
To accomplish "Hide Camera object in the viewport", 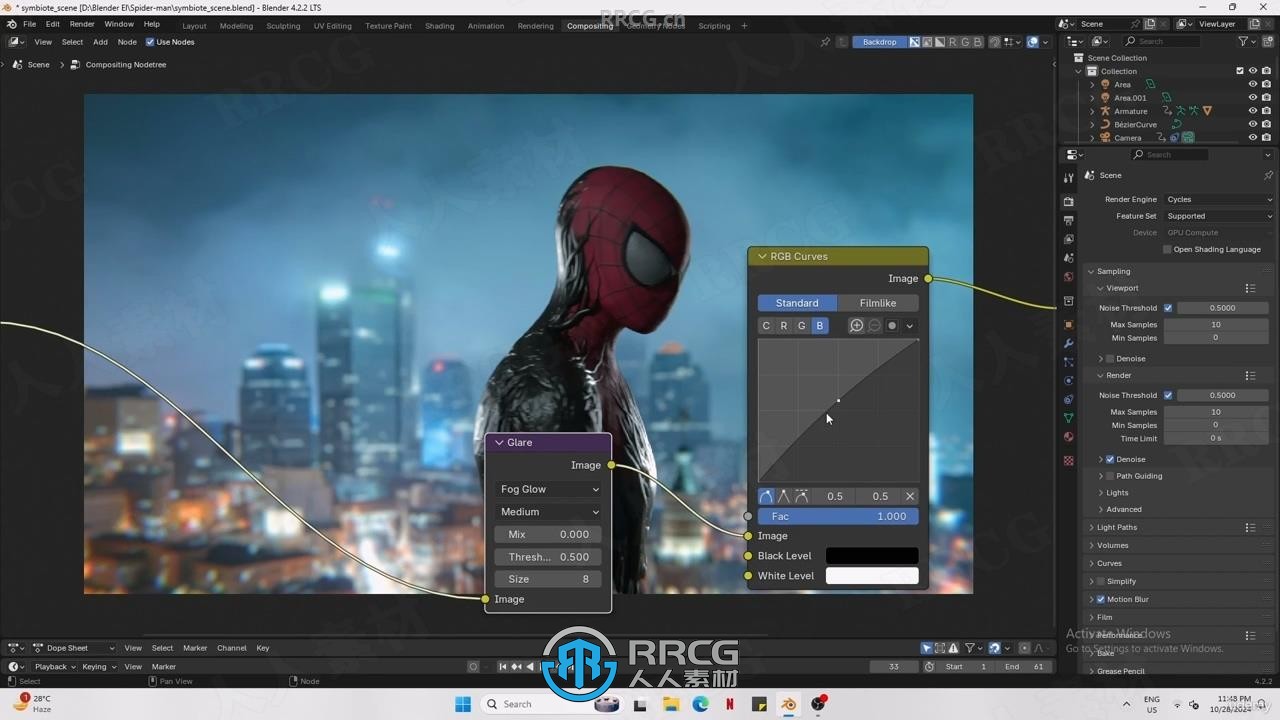I will coord(1252,138).
